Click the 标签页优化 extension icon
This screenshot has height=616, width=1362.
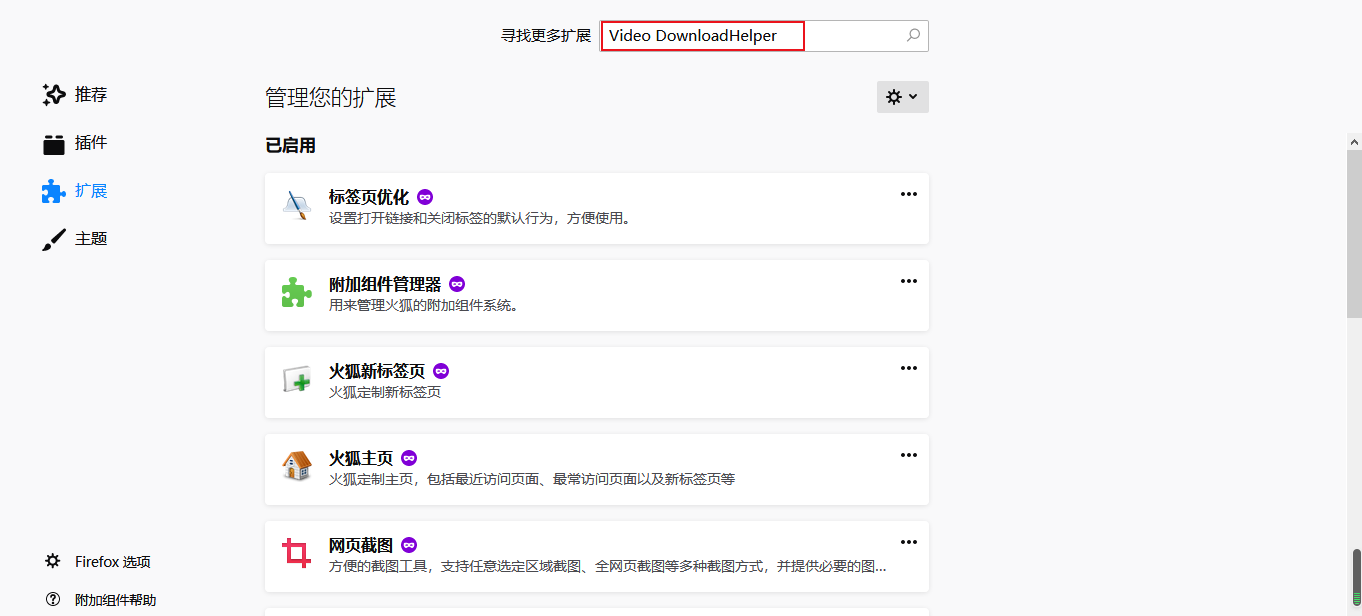click(296, 207)
